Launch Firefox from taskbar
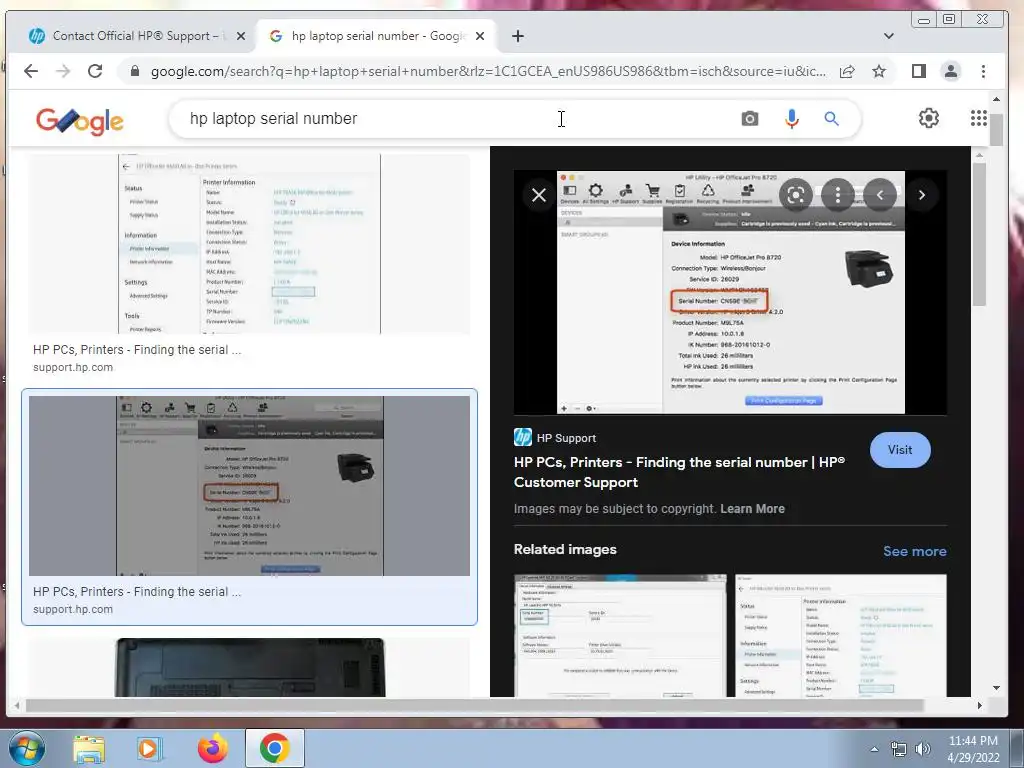The width and height of the screenshot is (1024, 768). 213,748
